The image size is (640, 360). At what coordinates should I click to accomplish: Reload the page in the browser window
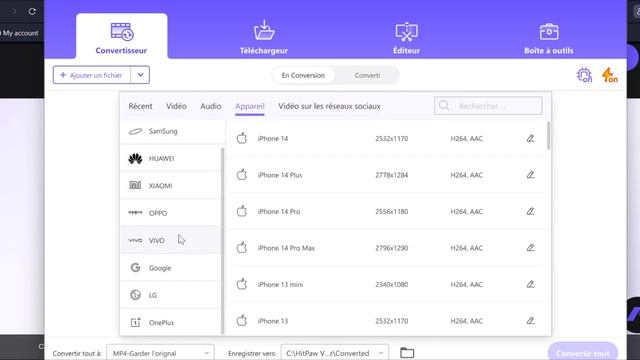(x=32, y=11)
